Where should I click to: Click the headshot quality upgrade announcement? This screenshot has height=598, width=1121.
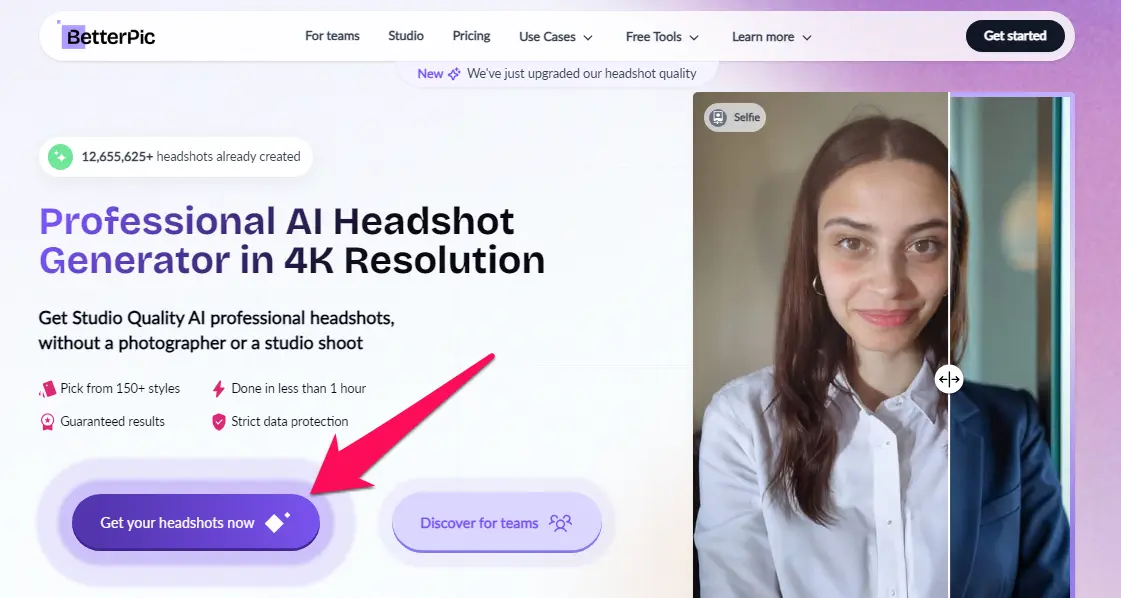coord(581,74)
